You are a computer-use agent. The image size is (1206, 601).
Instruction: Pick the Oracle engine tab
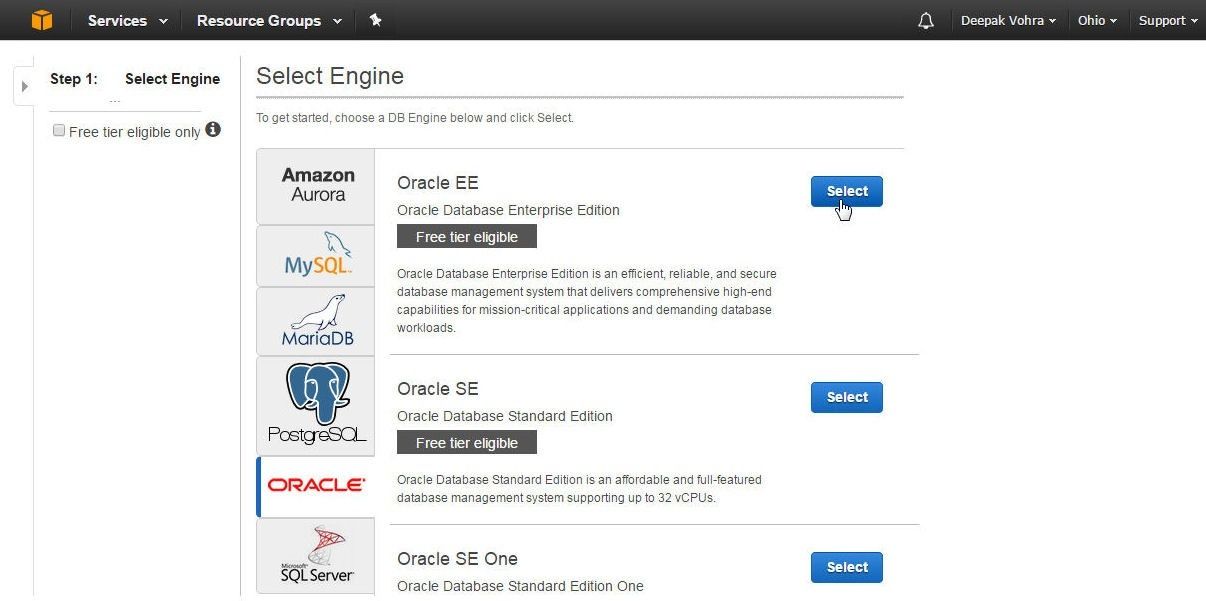click(x=316, y=487)
